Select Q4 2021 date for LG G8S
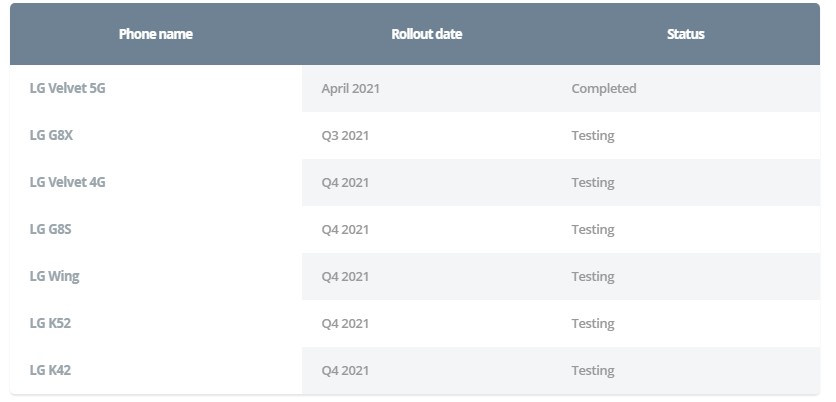Image resolution: width=836 pixels, height=402 pixels. [x=345, y=229]
